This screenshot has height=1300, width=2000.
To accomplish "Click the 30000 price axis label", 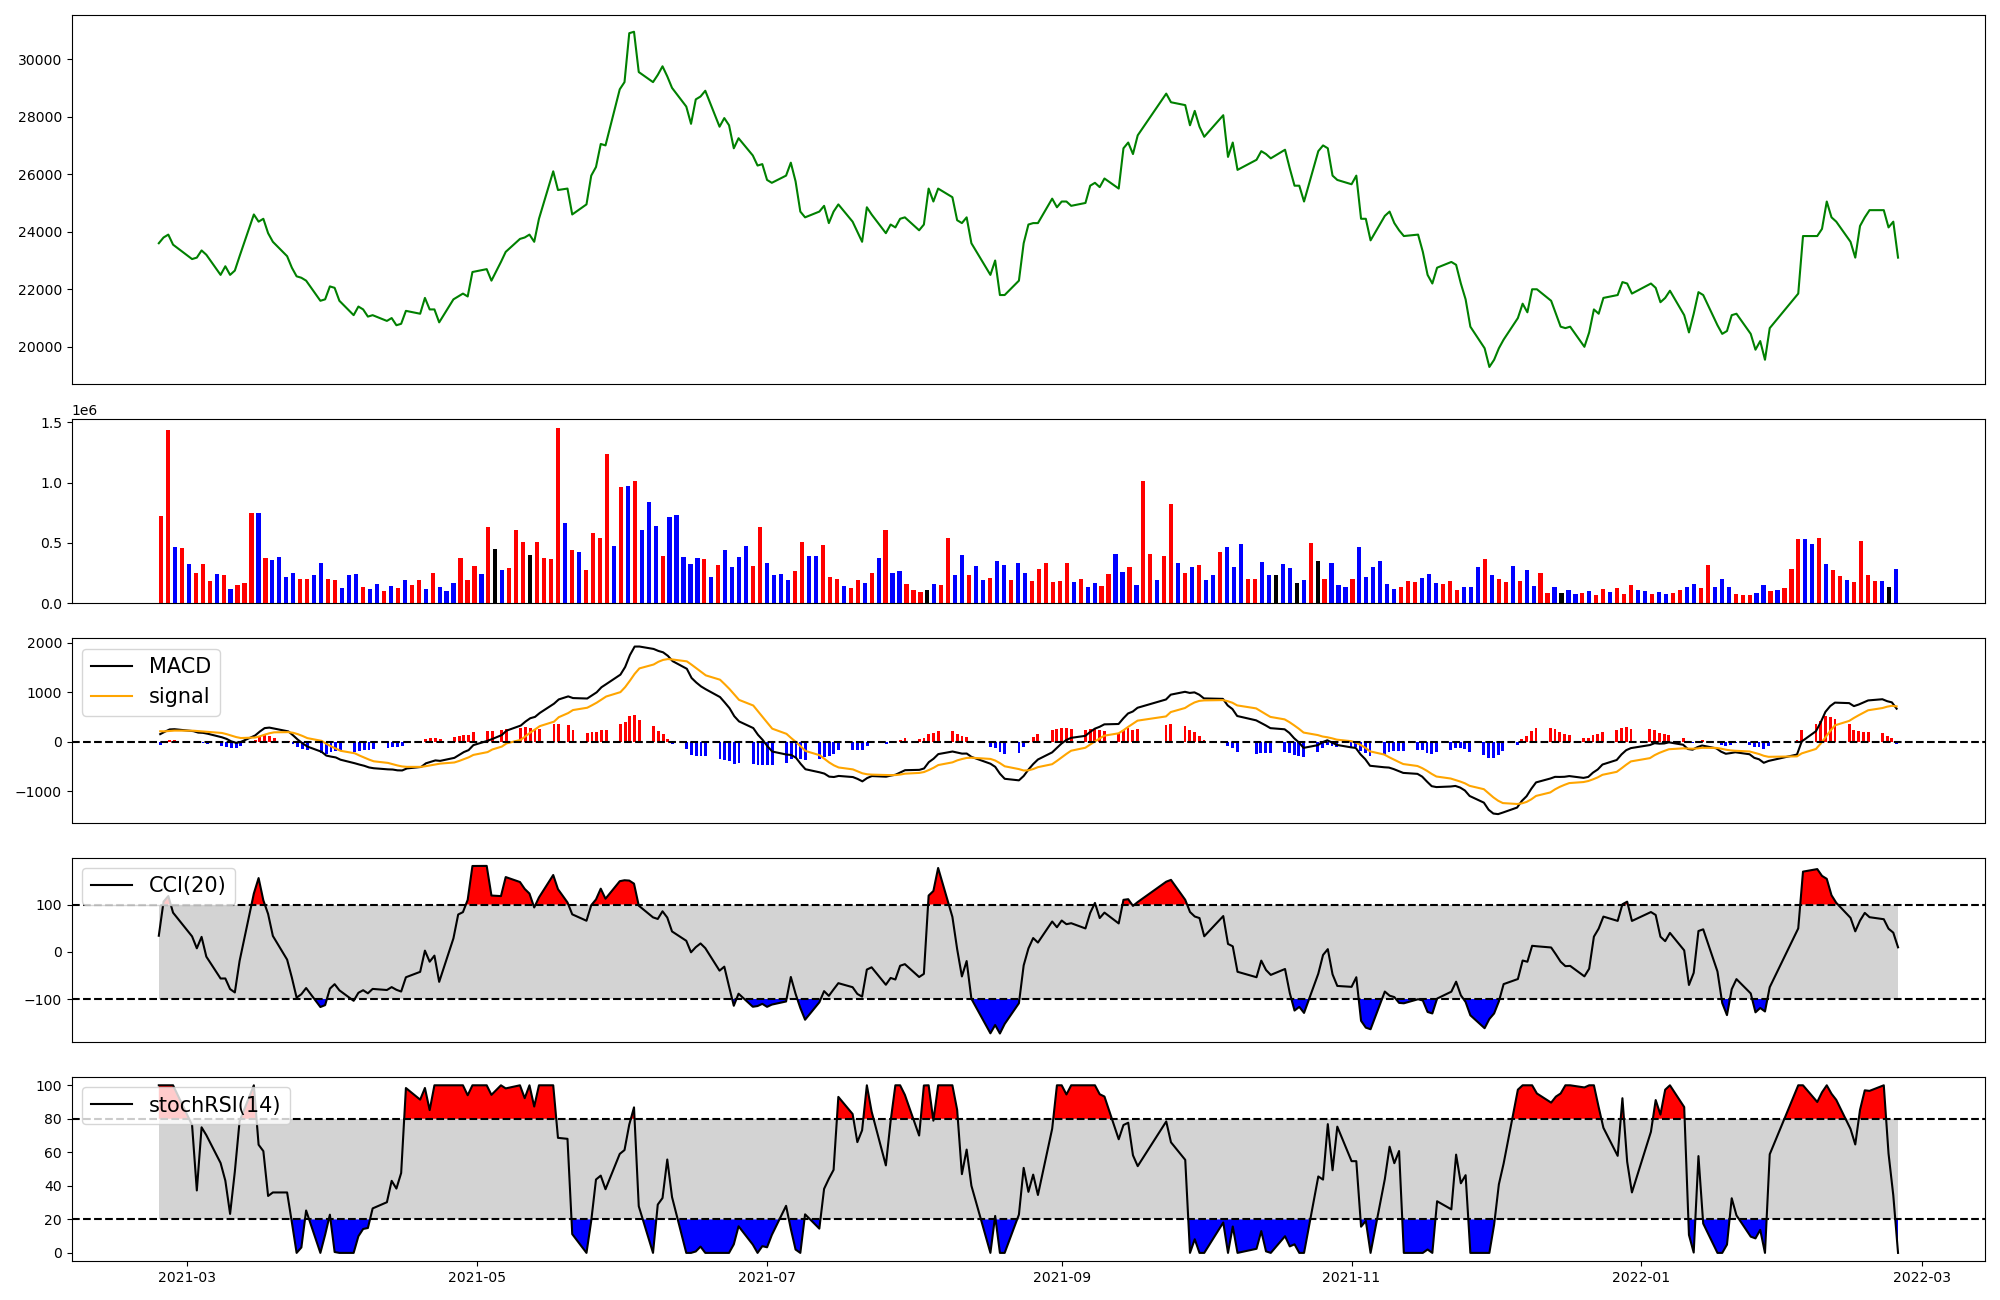I will [x=40, y=60].
